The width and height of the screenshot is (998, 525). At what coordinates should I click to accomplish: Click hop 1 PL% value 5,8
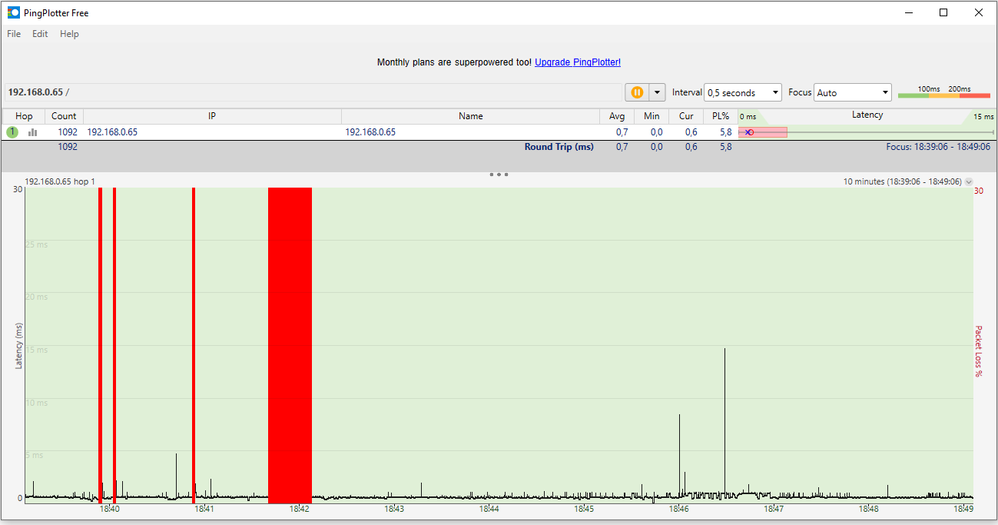point(726,132)
